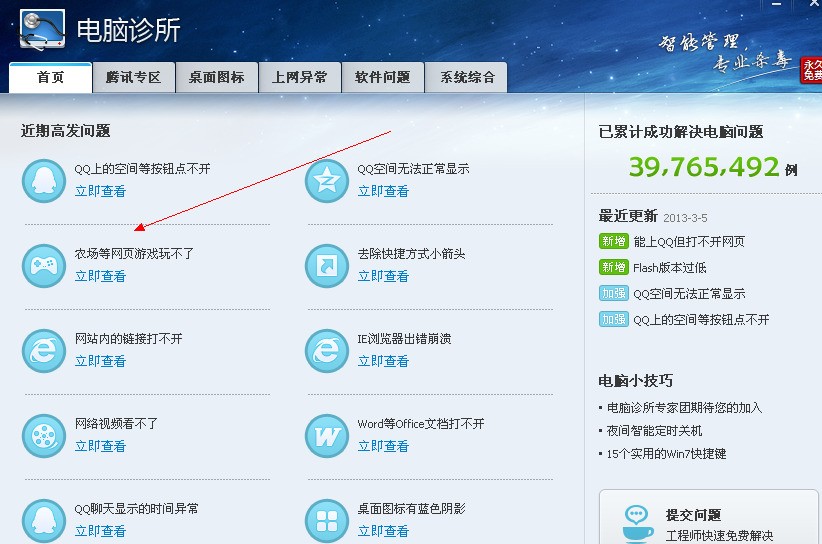Click the Qzone star icon for QQ空间无法正常显示
The height and width of the screenshot is (544, 822).
tap(327, 181)
